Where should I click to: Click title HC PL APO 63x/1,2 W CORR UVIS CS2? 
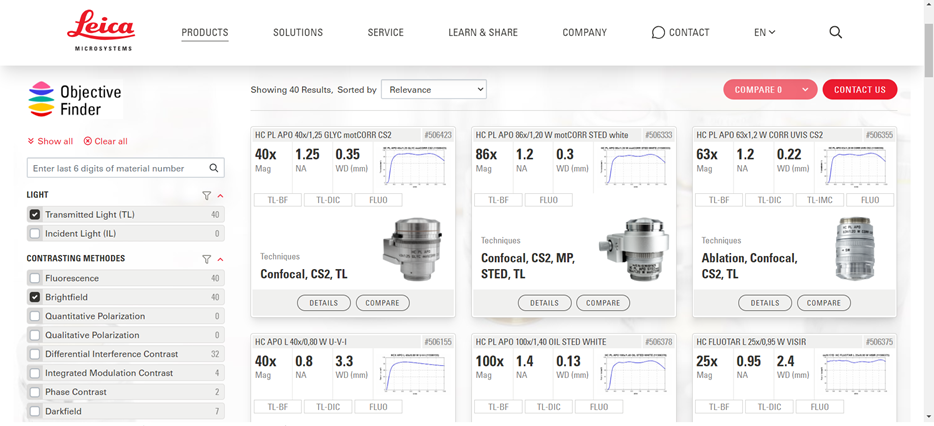point(759,135)
